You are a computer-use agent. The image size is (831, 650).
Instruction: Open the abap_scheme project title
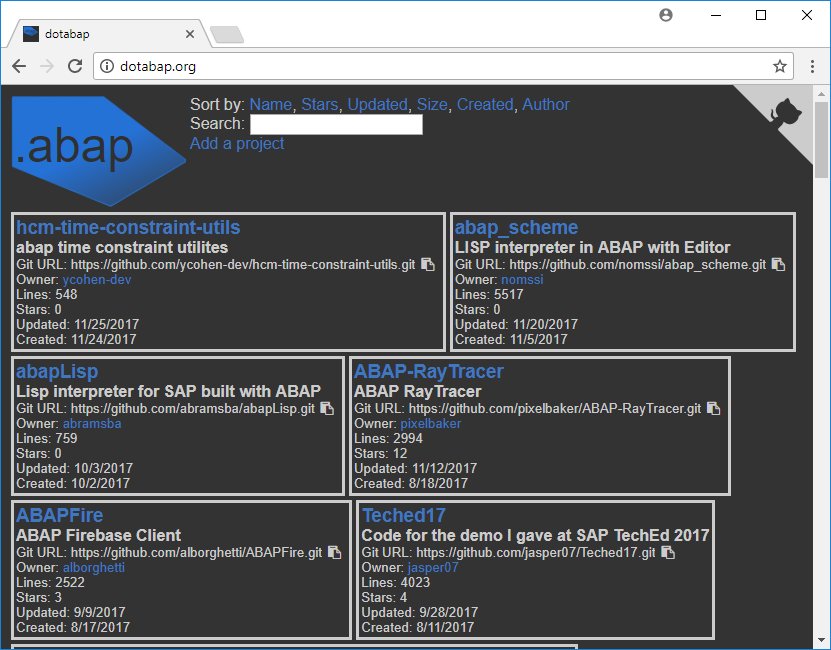[516, 227]
